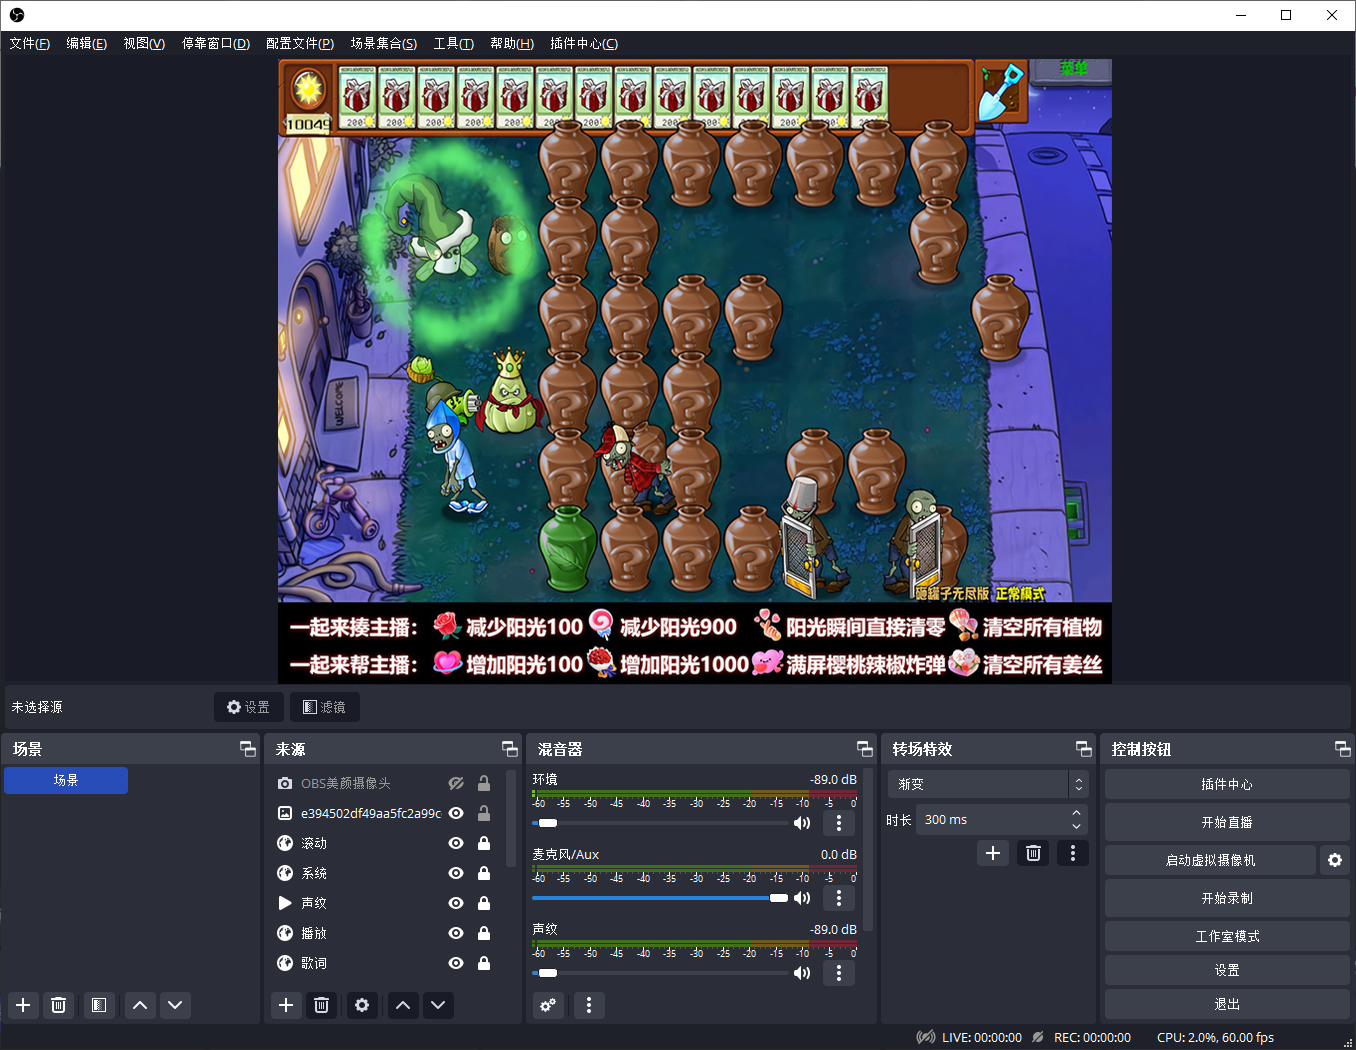Add a new source with the plus icon
This screenshot has height=1050, width=1356.
tap(286, 1005)
